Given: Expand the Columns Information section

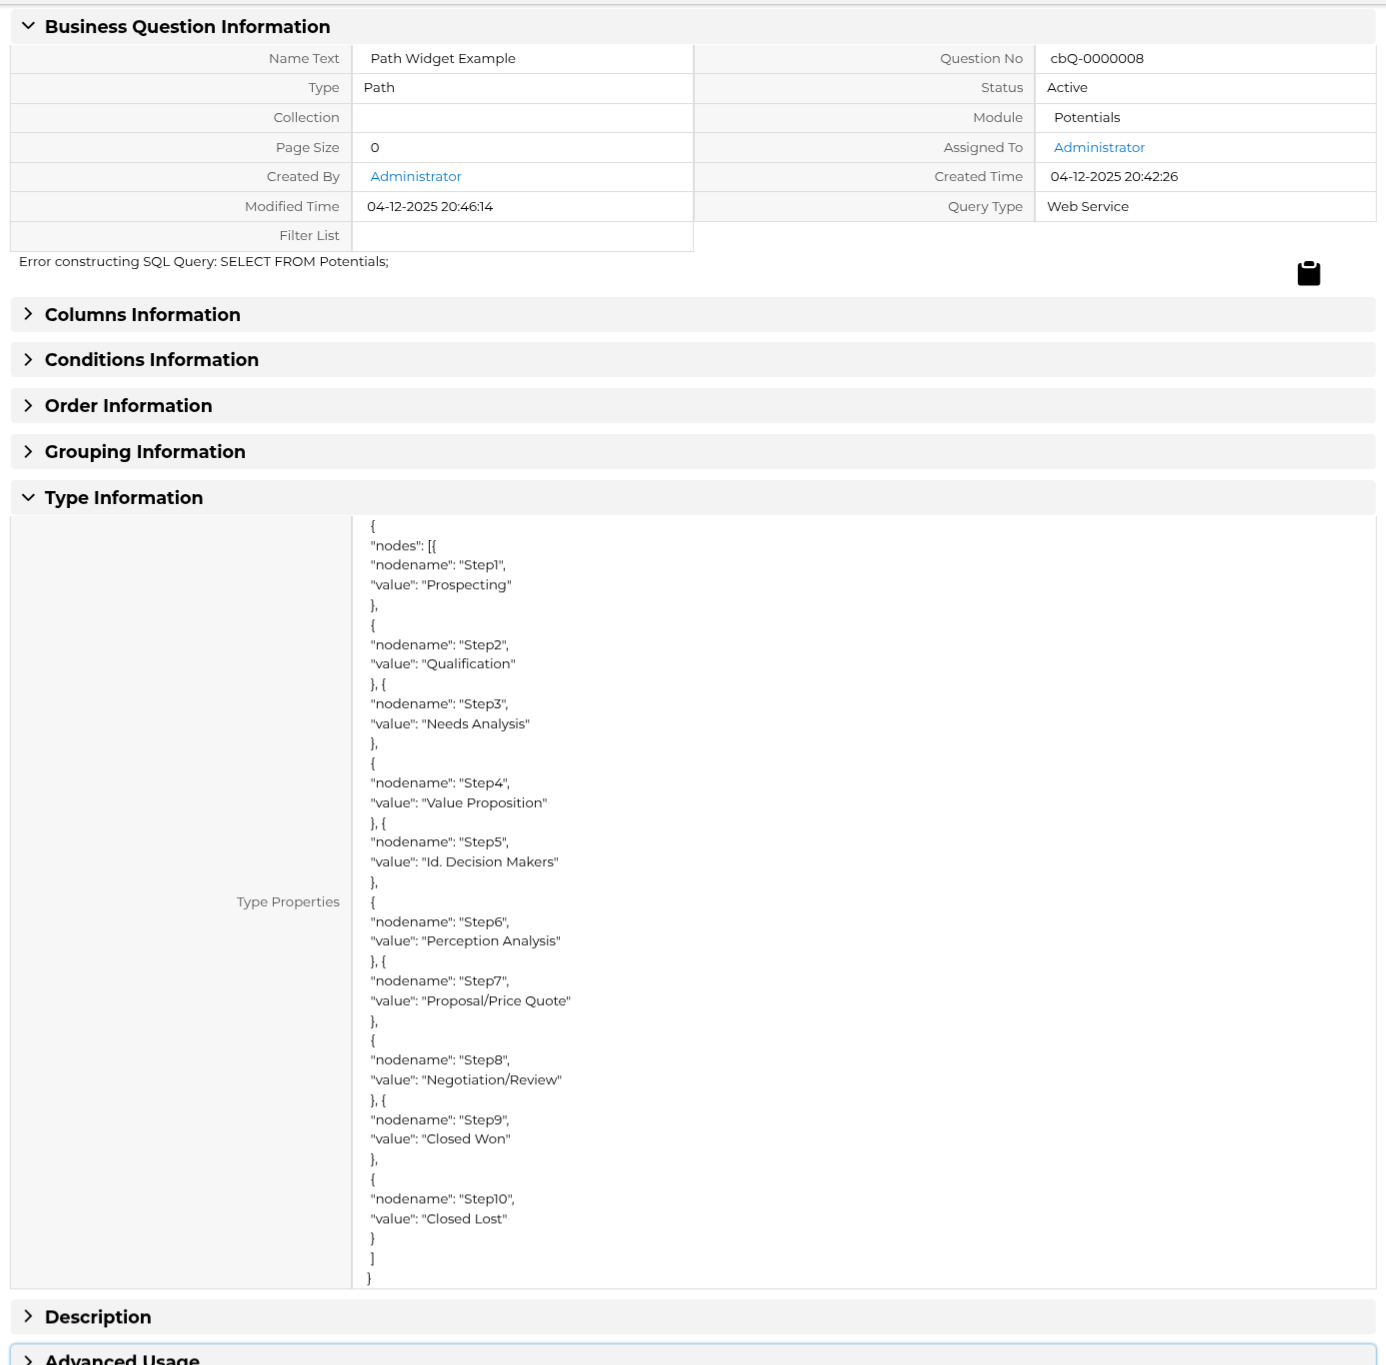Looking at the screenshot, I should (x=693, y=315).
